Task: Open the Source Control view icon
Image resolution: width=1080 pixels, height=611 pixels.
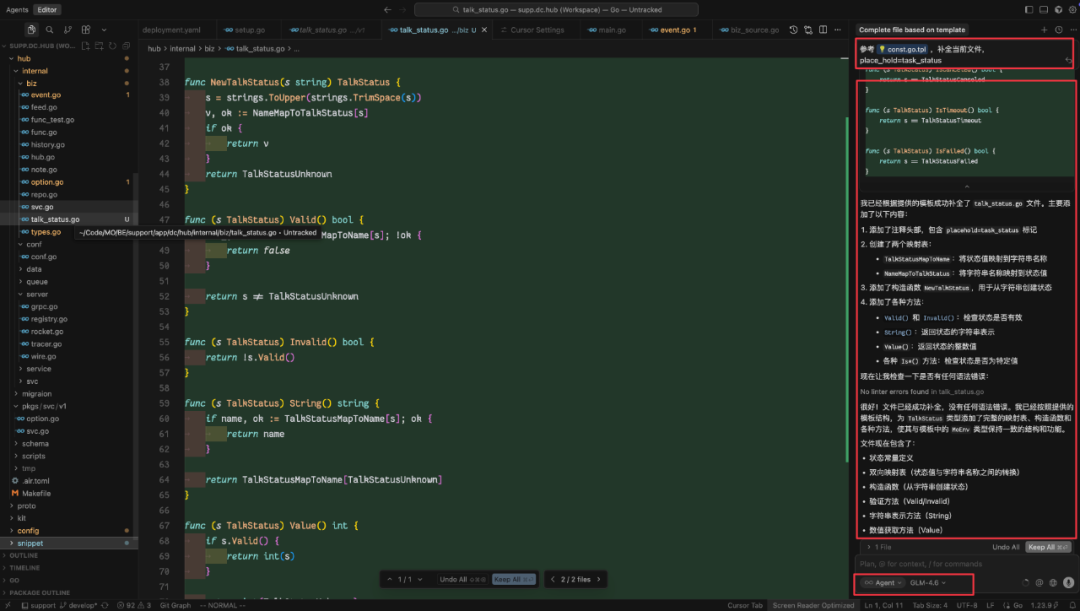Action: point(68,30)
